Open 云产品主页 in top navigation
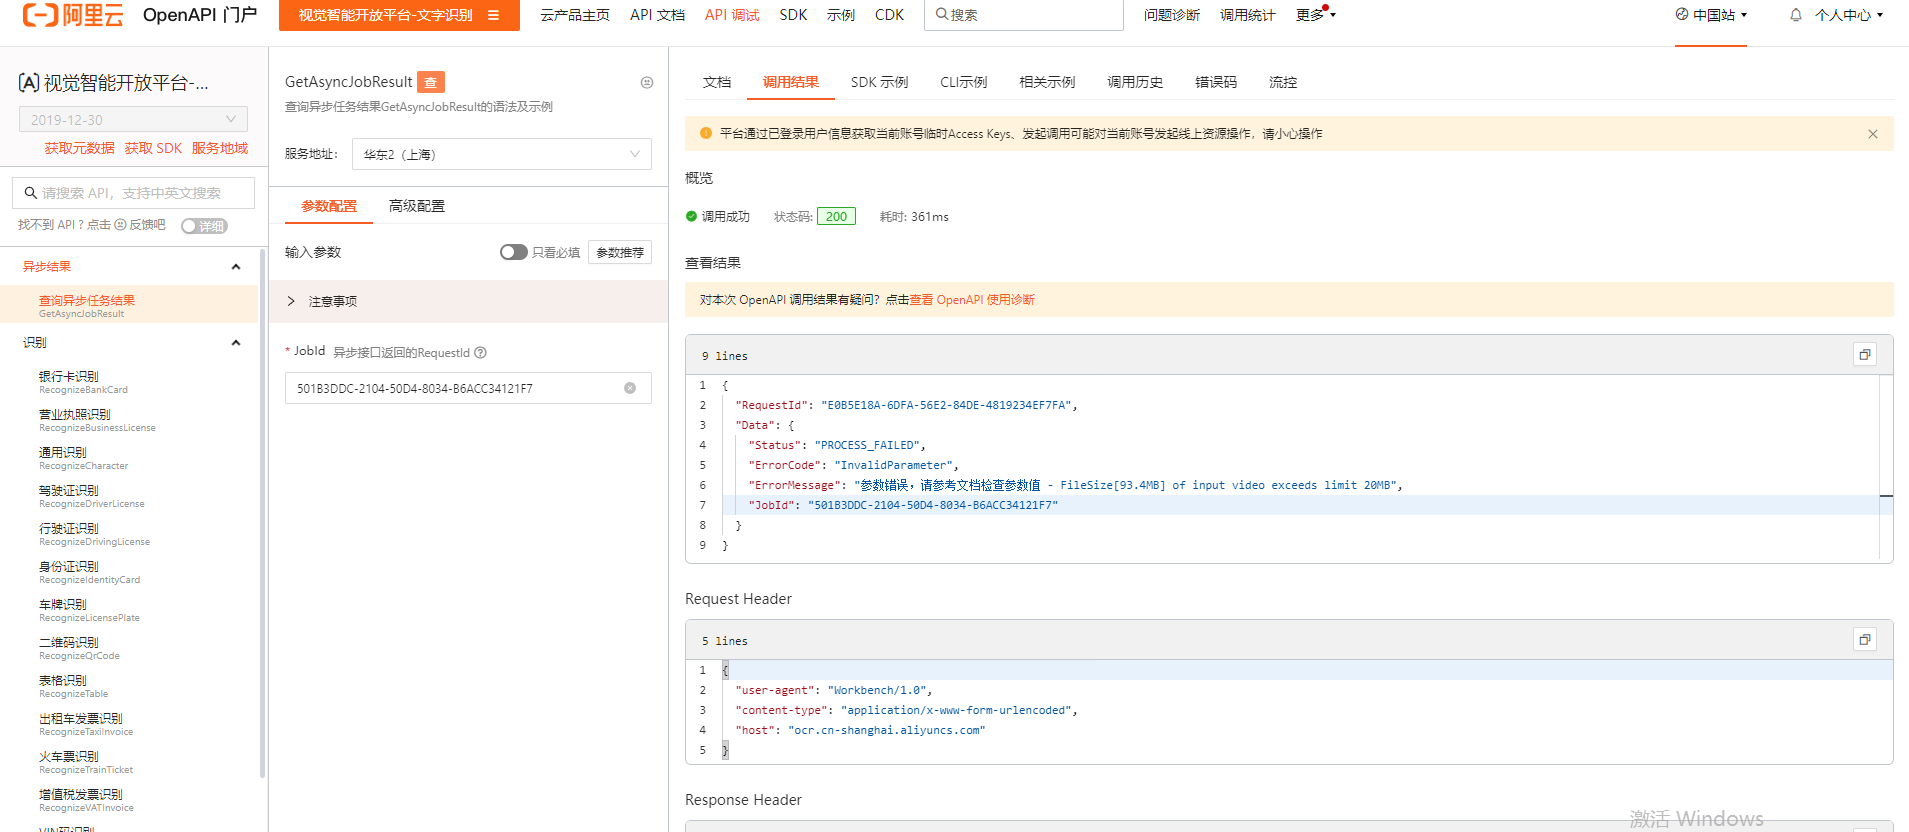The width and height of the screenshot is (1909, 832). click(575, 15)
